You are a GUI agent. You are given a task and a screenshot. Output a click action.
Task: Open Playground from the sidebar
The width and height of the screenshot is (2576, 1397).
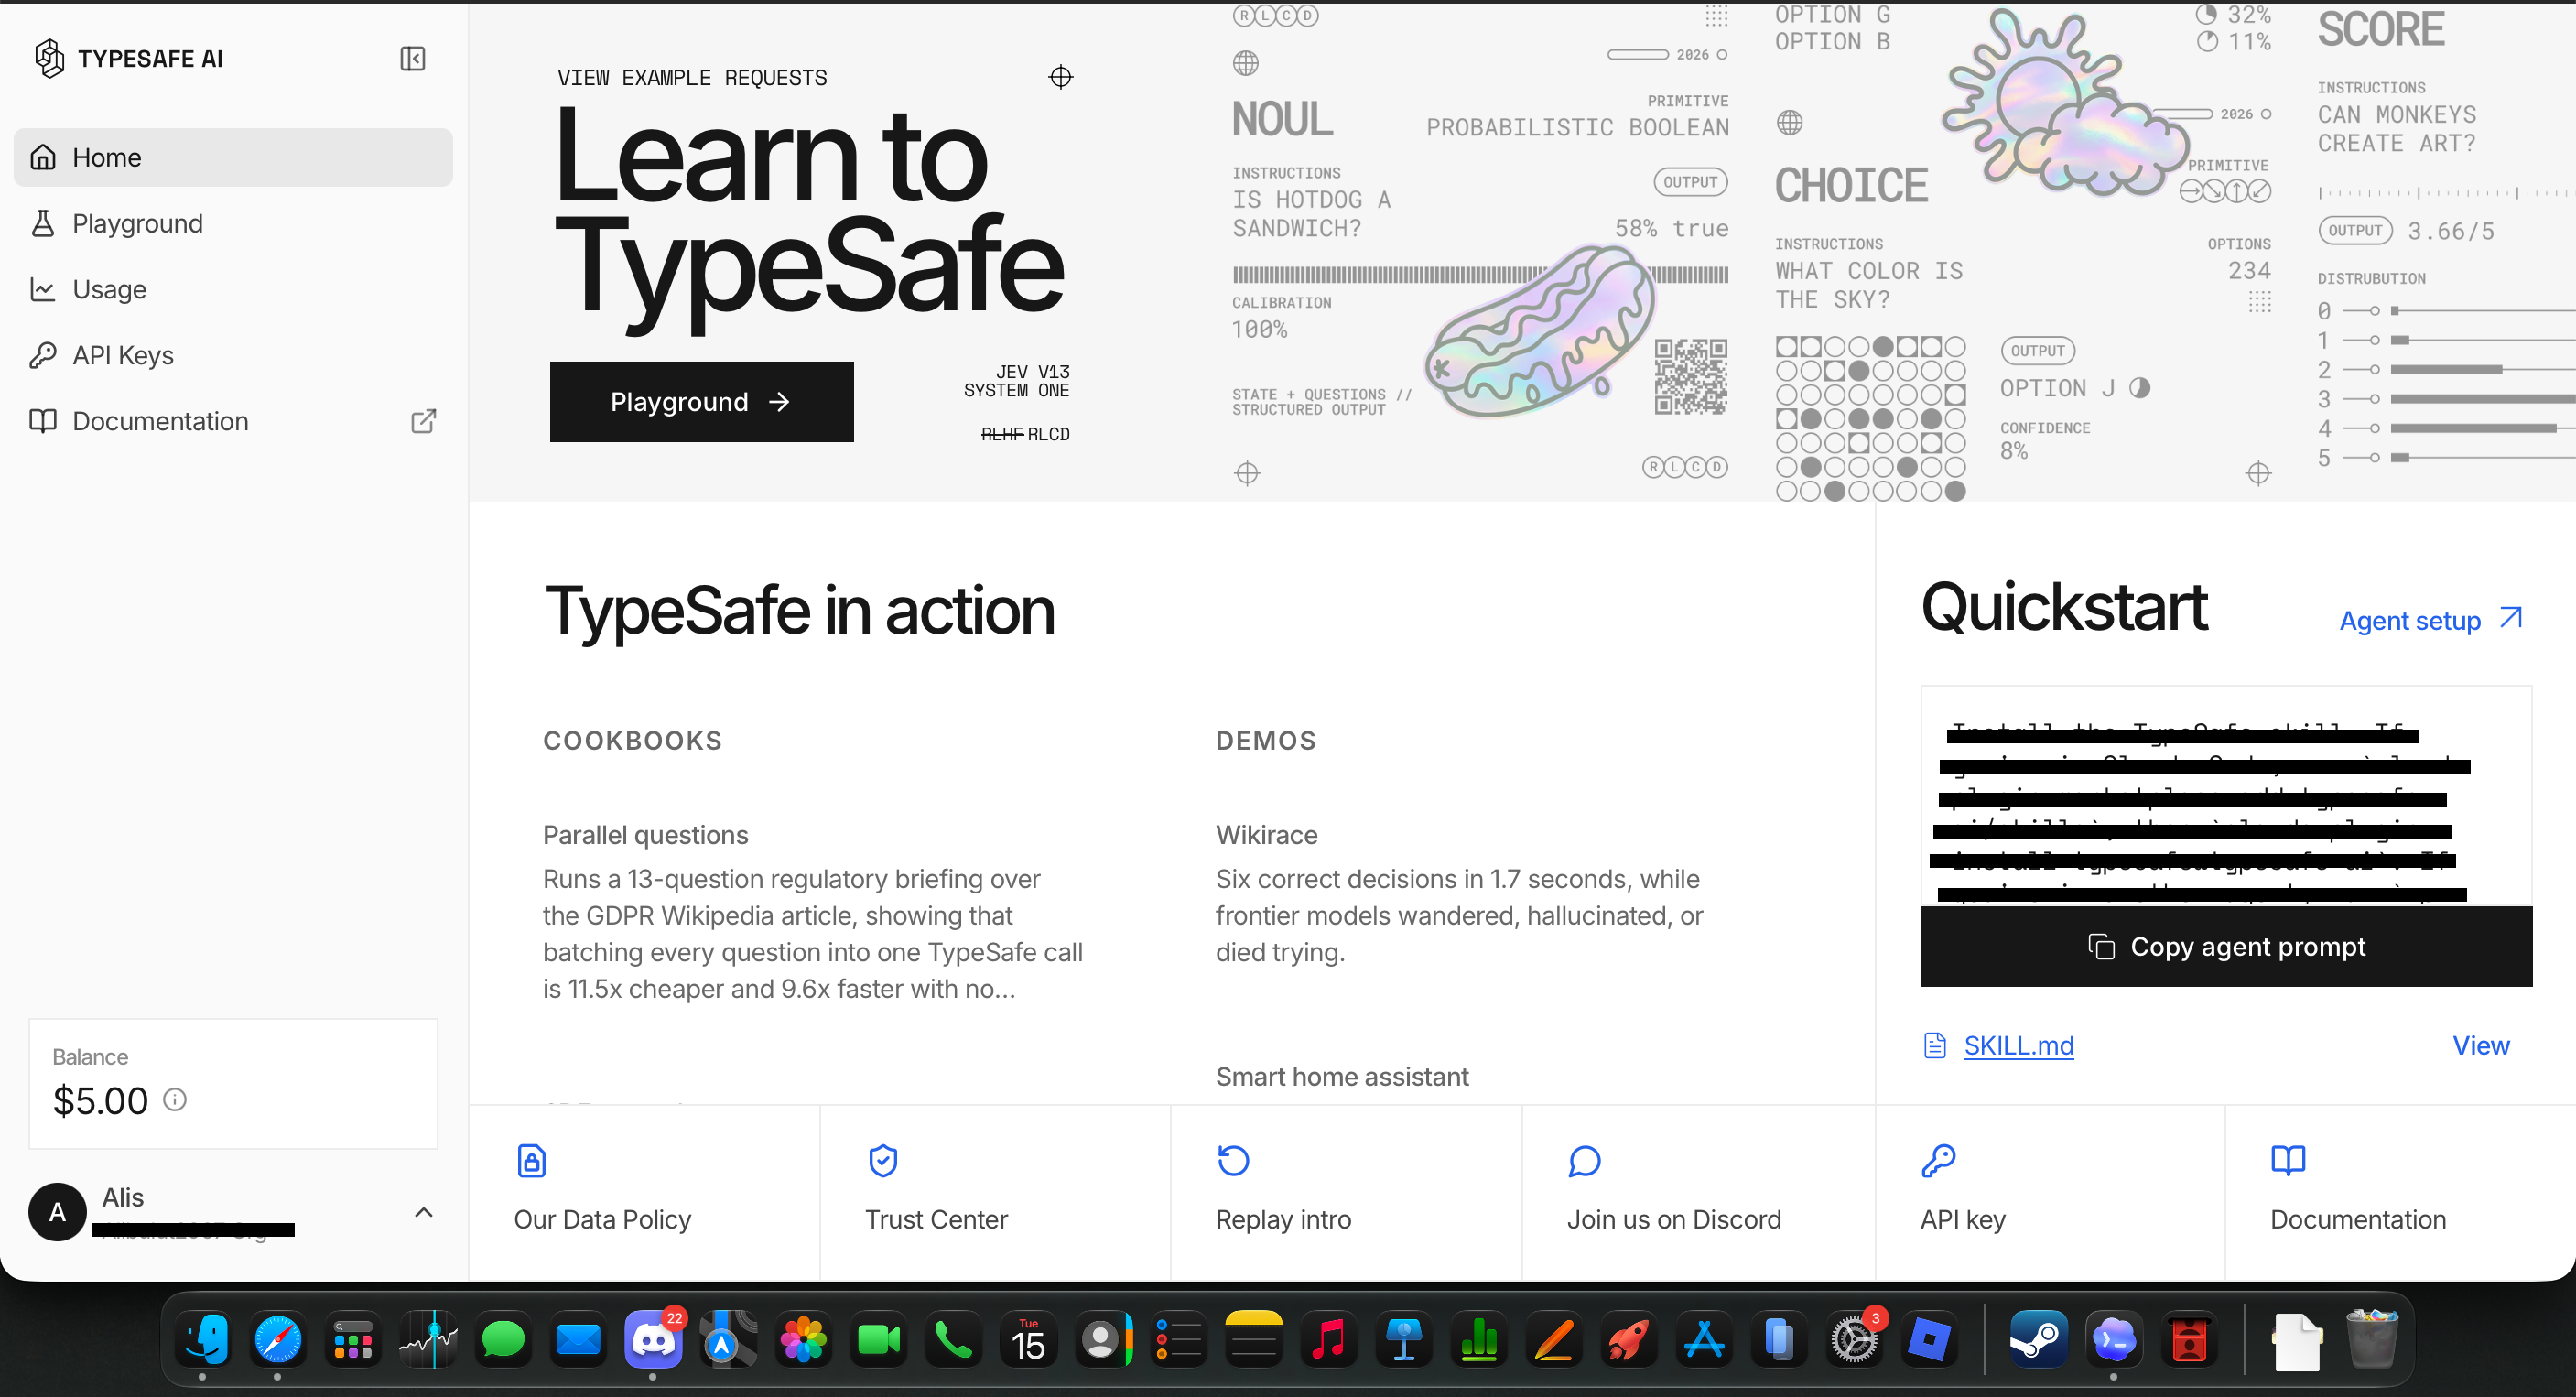click(x=233, y=223)
